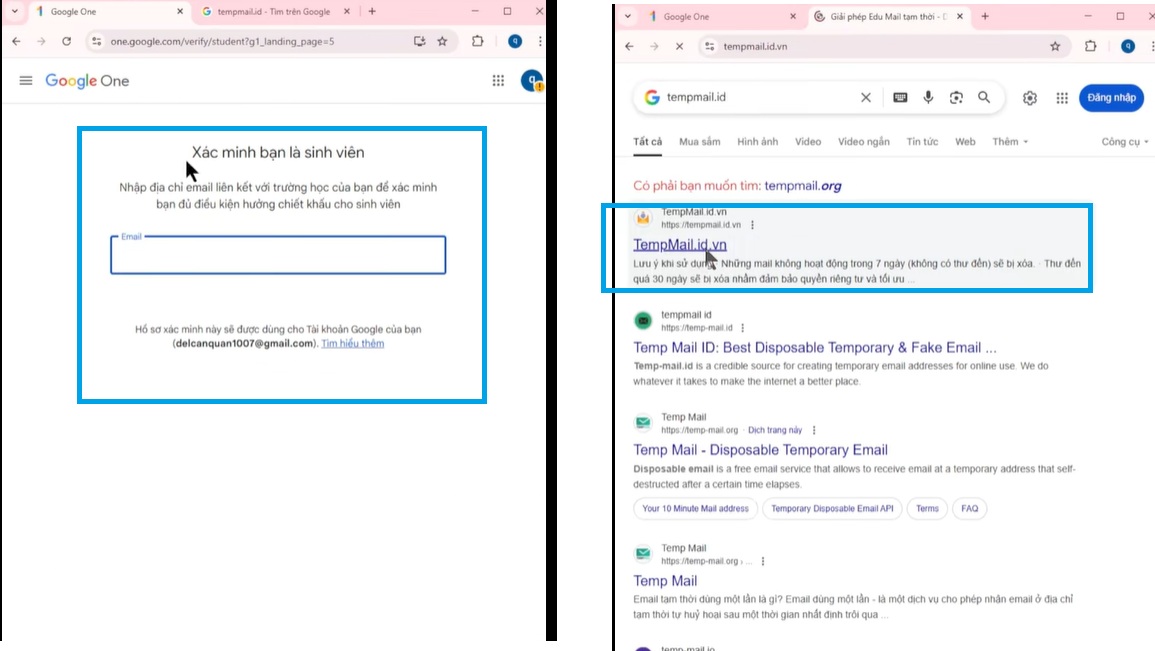This screenshot has height=651, width=1155.
Task: Open Chrome three-dot menu in left window
Action: pos(540,41)
